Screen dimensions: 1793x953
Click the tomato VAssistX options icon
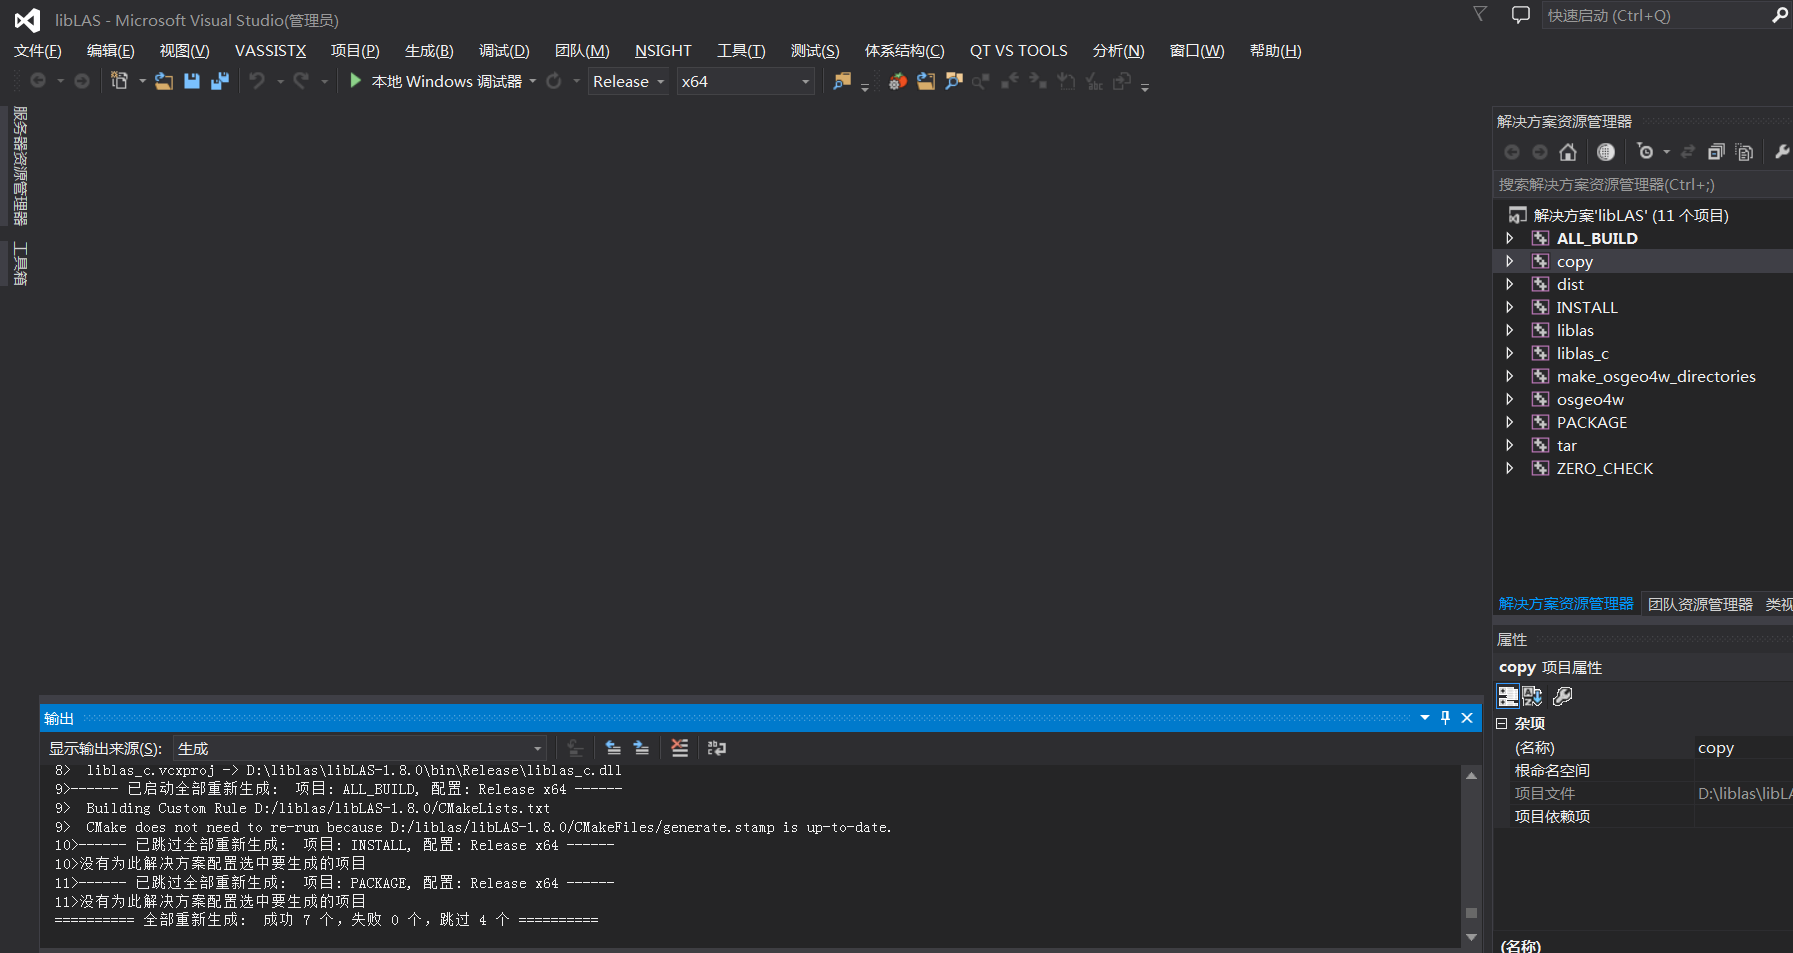[x=898, y=81]
